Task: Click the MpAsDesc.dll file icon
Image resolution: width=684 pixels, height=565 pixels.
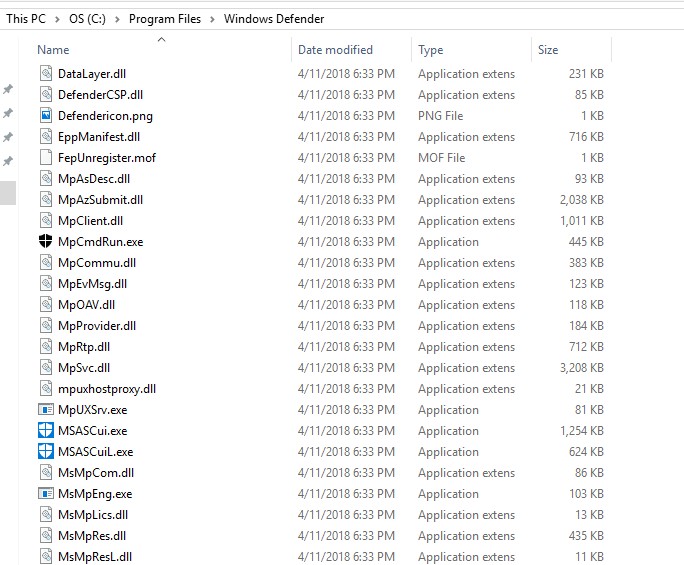Action: coord(46,178)
